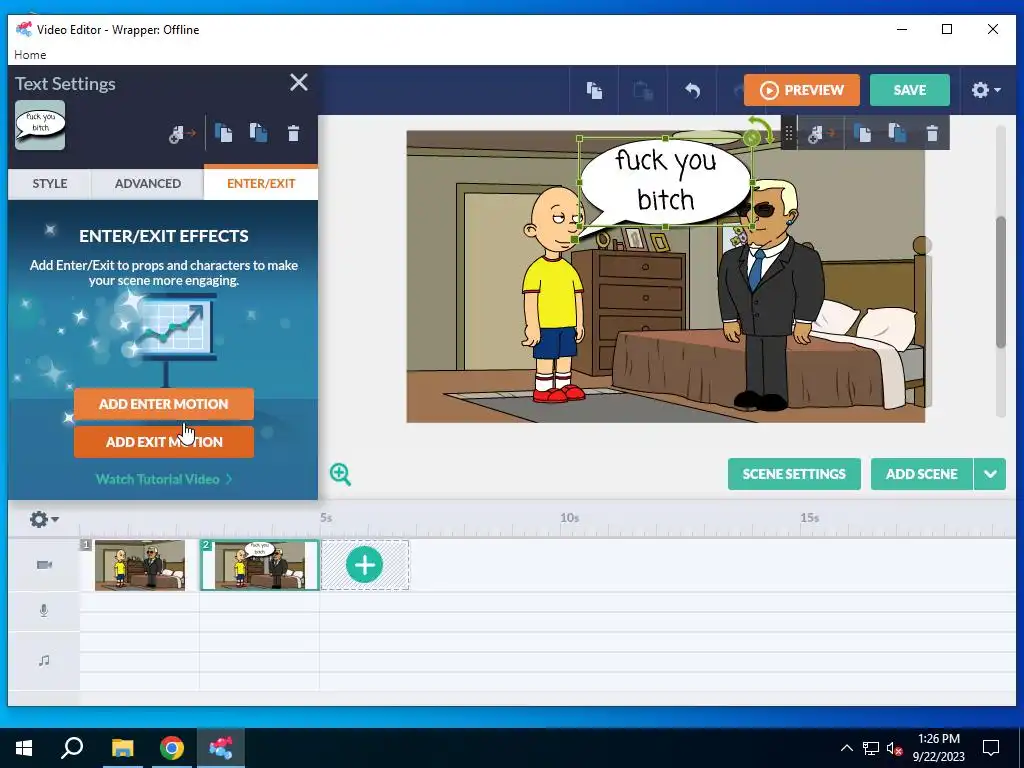Open the Watch Tutorial Video link

pos(163,479)
